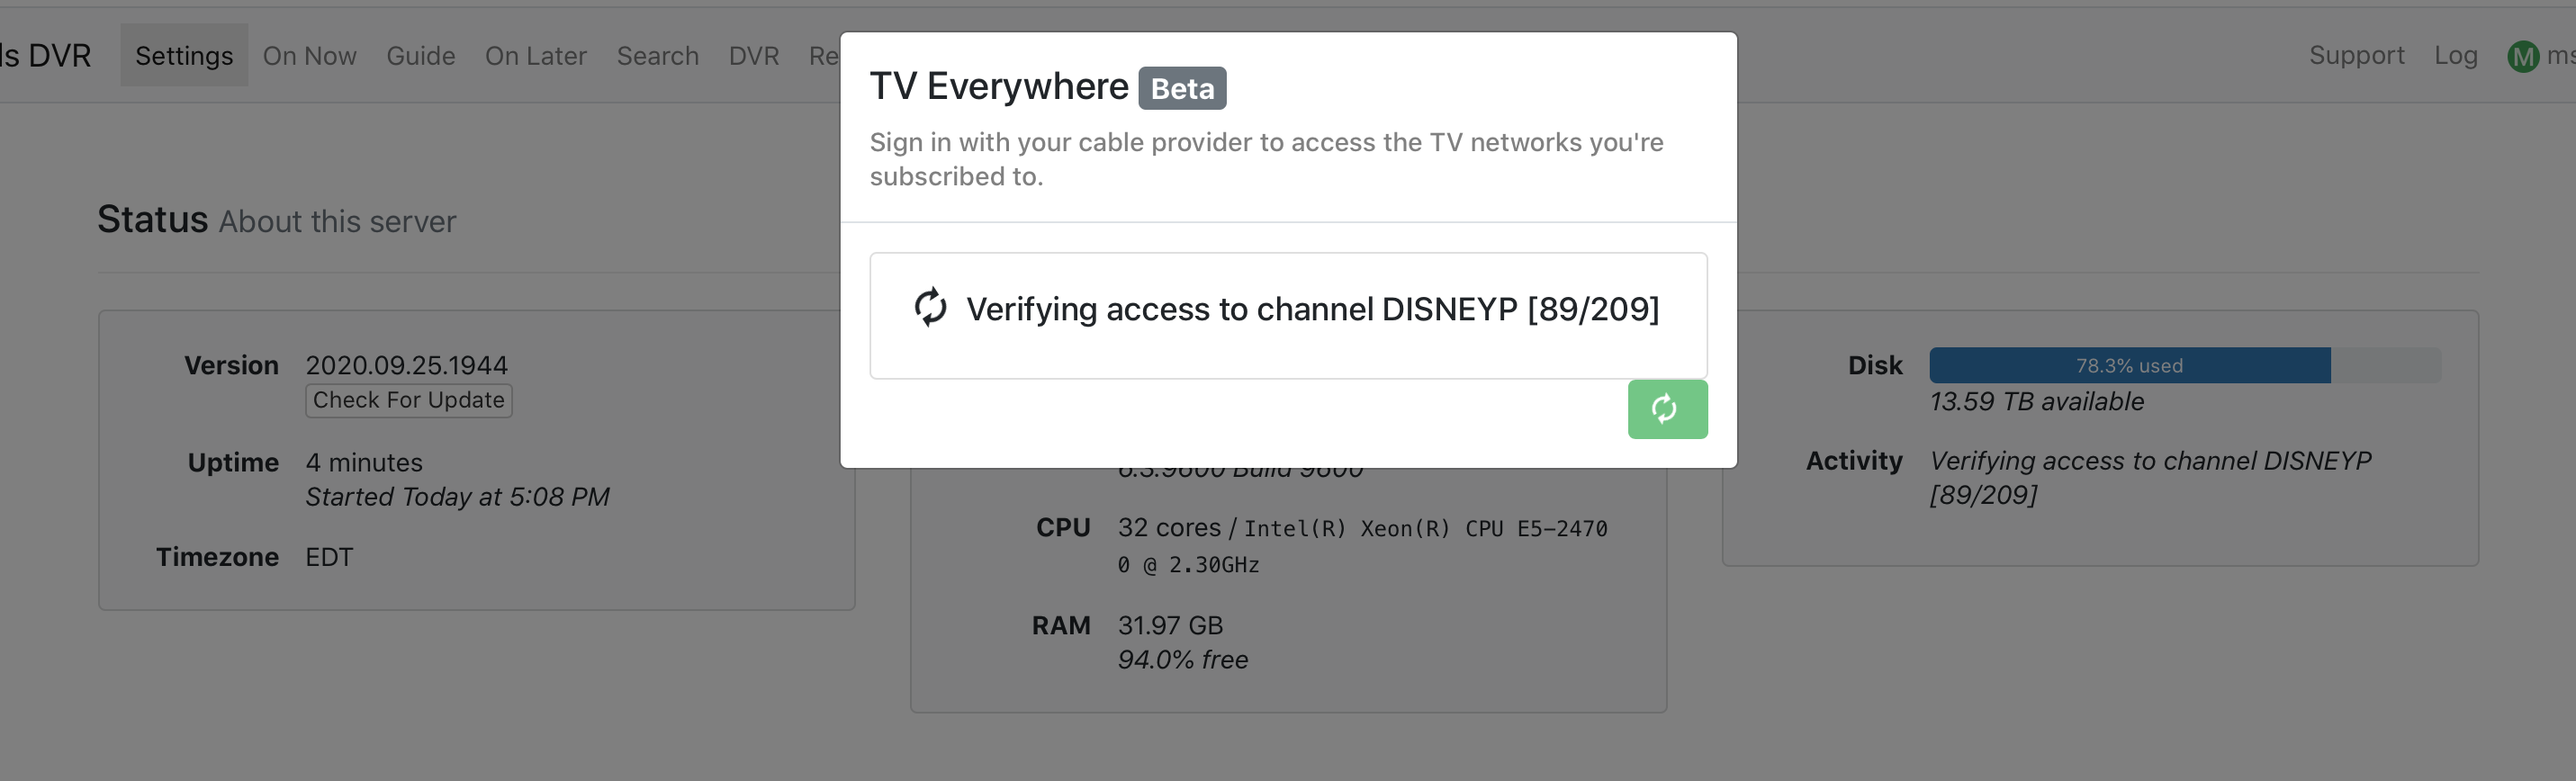Switch to the On Later tab
The width and height of the screenshot is (2576, 781).
click(535, 56)
